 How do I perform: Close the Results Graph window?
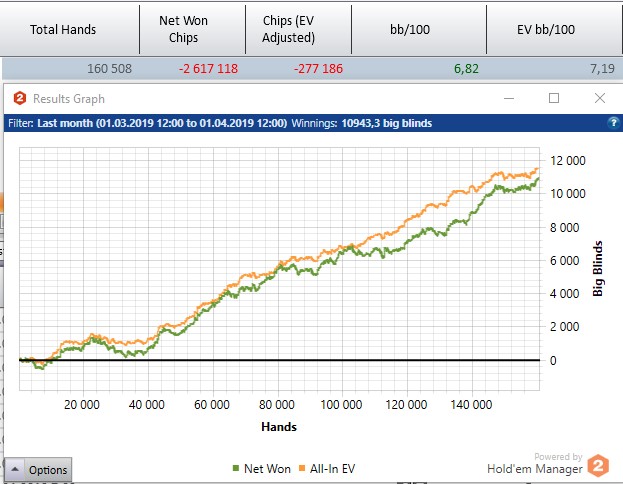(x=600, y=98)
